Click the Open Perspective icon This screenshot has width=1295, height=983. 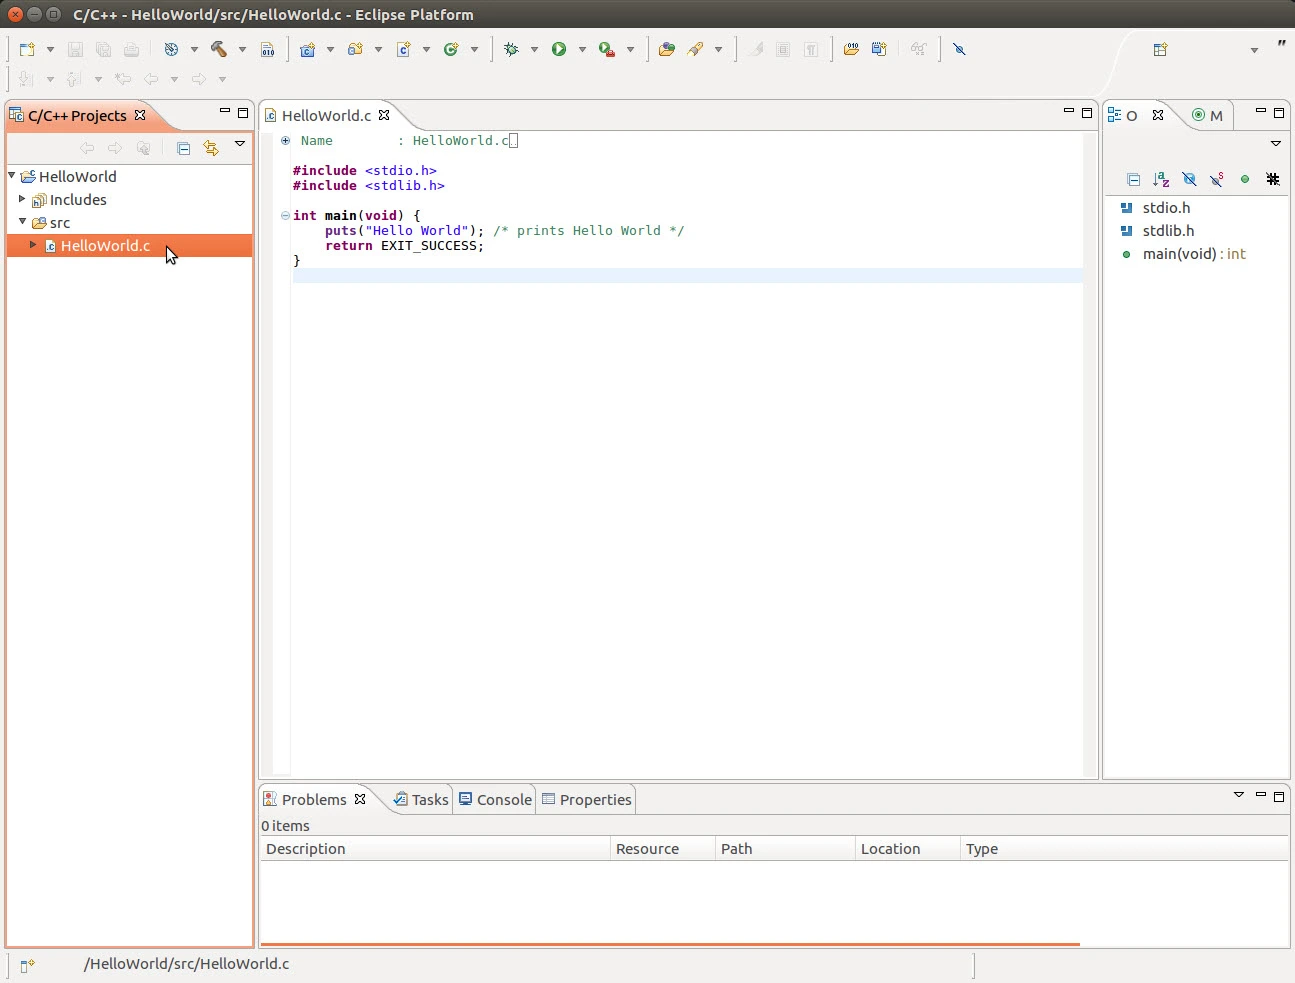(x=1160, y=50)
